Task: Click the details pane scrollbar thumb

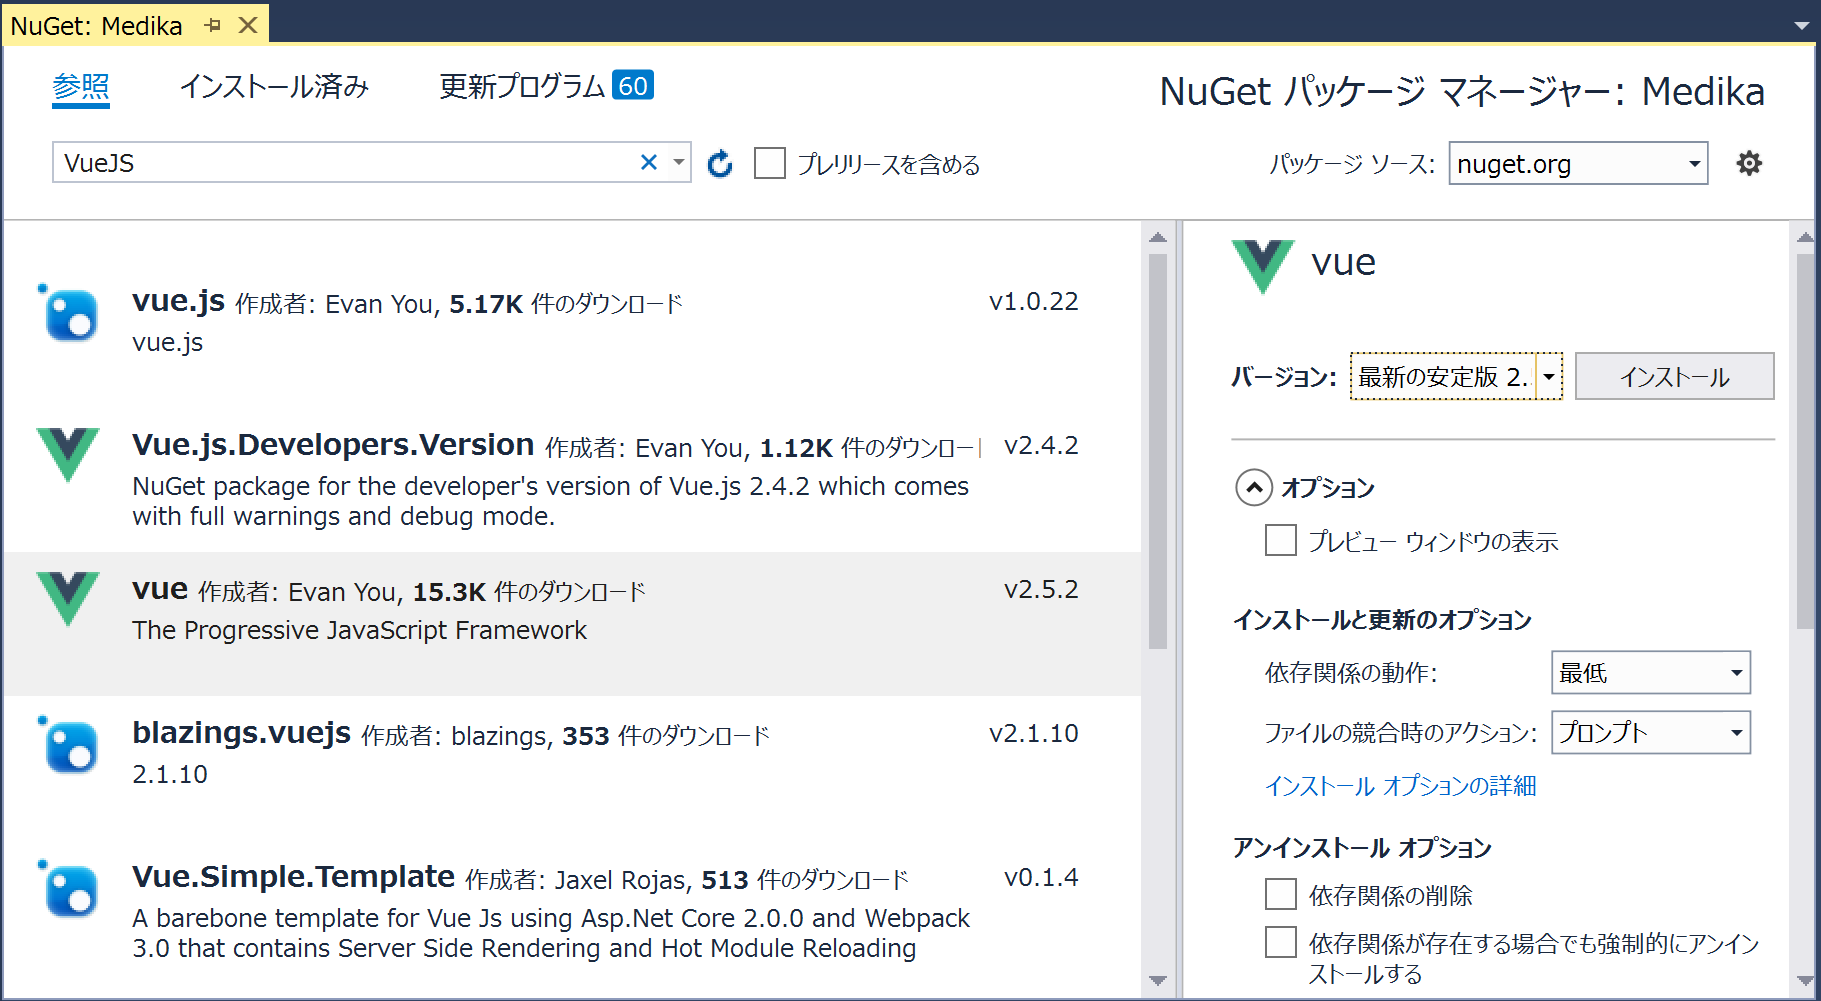Action: coord(1805,441)
